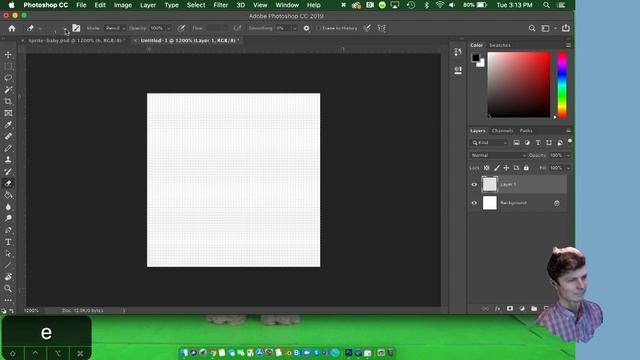Viewport: 640px width, 360px height.
Task: Open the Color panel flyout menu
Action: pyautogui.click(x=568, y=45)
